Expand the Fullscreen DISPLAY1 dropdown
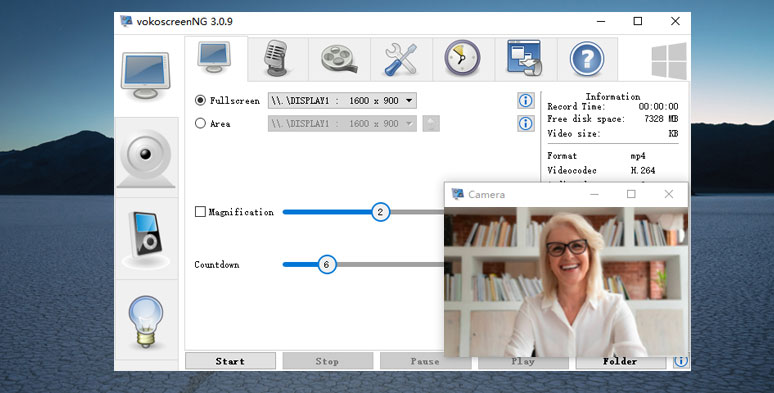 pos(342,101)
